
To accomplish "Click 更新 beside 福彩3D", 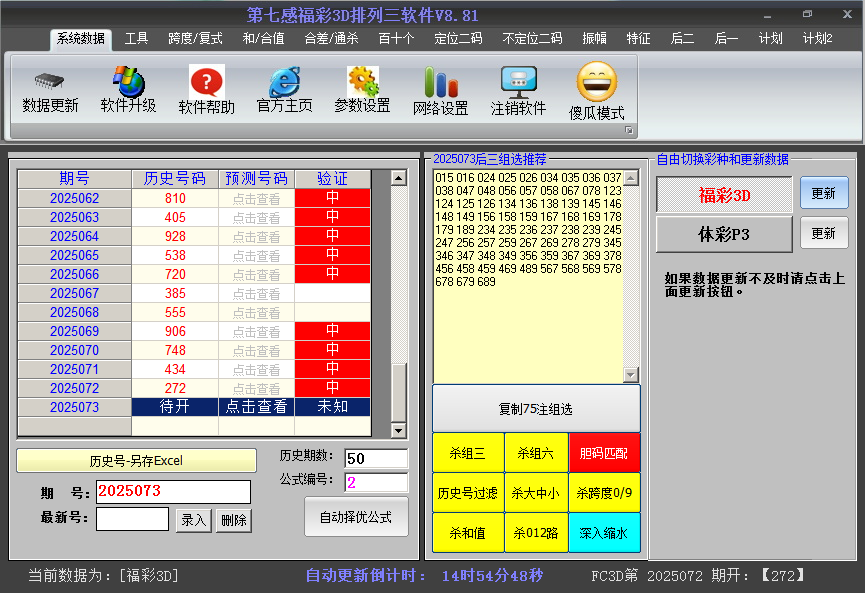I will [x=824, y=193].
